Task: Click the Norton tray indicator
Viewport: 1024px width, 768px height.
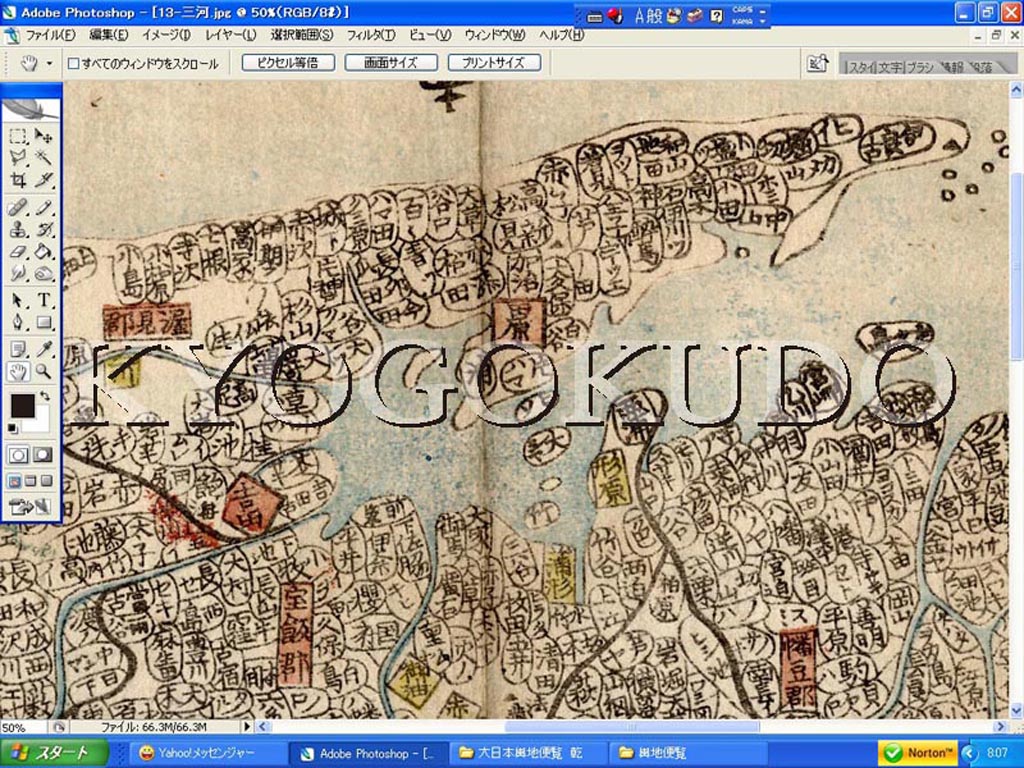Action: tap(918, 753)
